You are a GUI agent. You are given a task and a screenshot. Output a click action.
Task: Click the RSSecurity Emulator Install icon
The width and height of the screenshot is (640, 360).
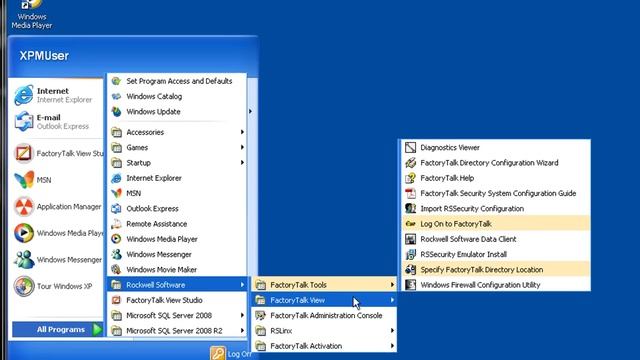pos(410,254)
